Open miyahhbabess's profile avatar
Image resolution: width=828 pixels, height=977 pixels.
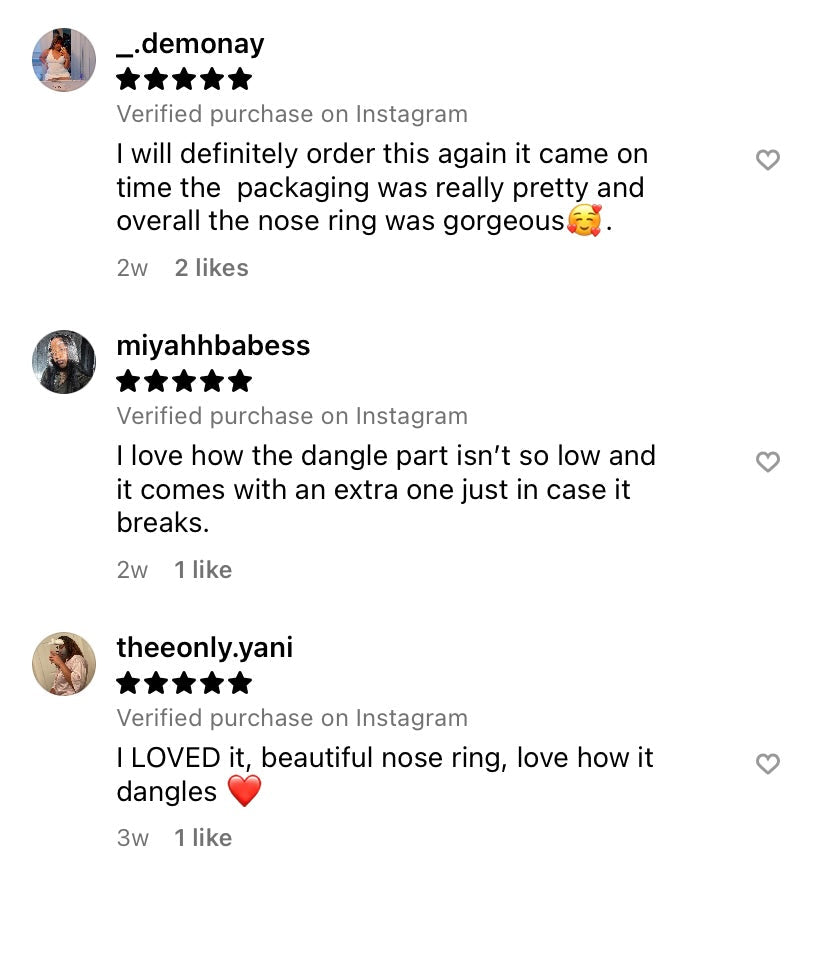pyautogui.click(x=64, y=362)
